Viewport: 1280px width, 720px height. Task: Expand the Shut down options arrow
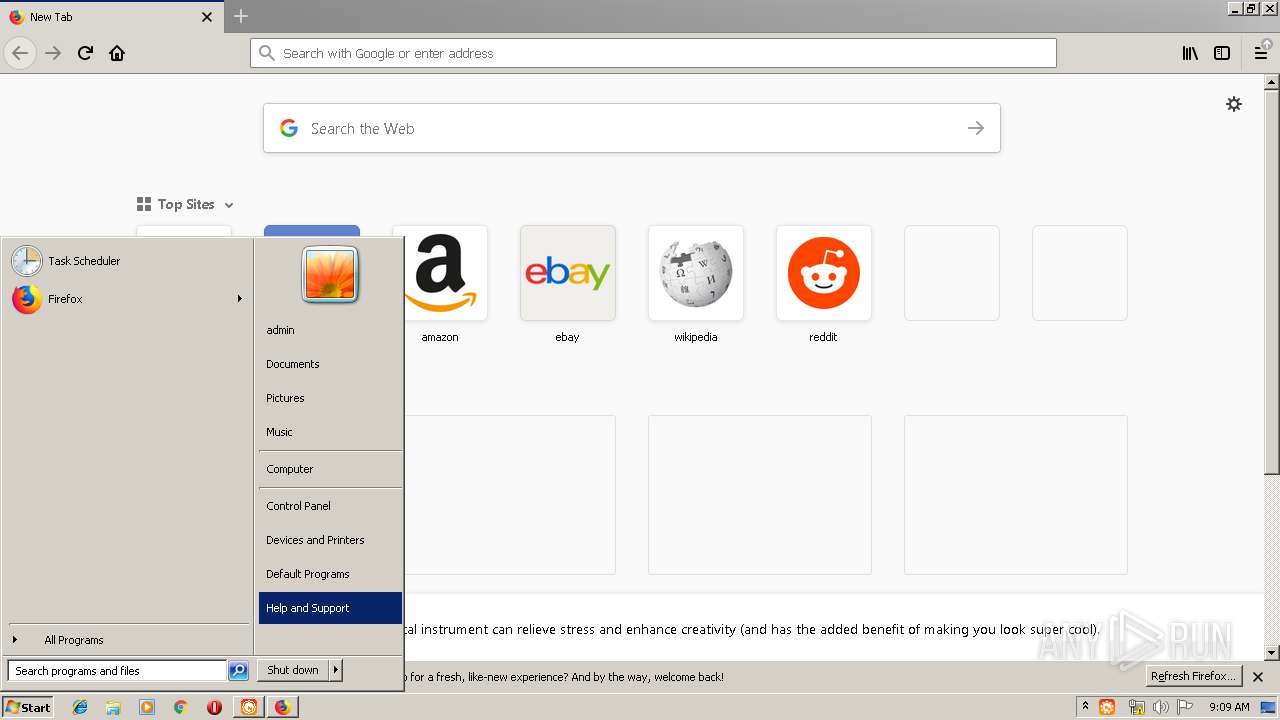[x=336, y=670]
